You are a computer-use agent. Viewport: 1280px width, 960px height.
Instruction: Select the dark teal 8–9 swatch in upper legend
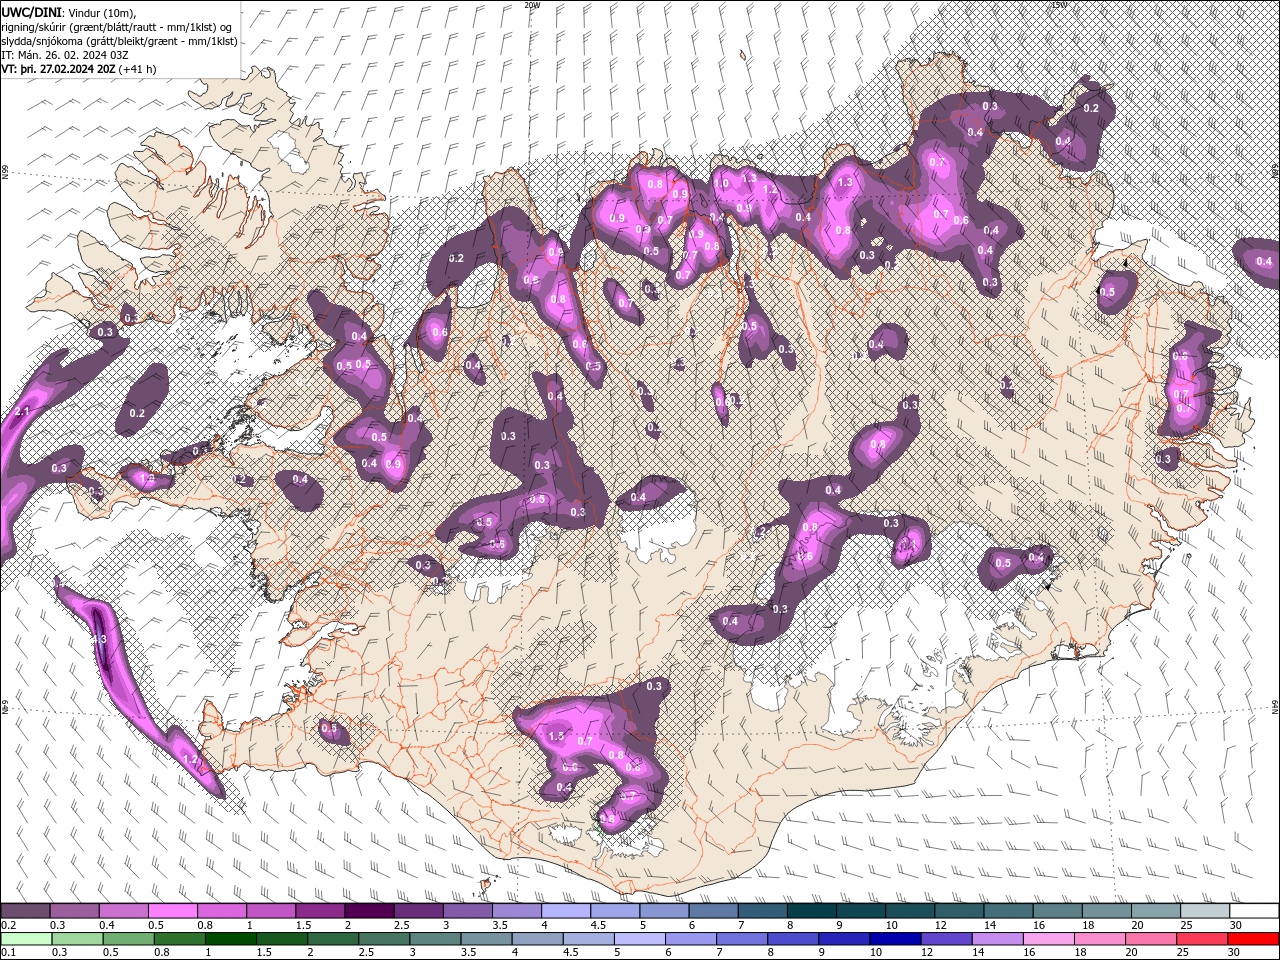point(812,911)
